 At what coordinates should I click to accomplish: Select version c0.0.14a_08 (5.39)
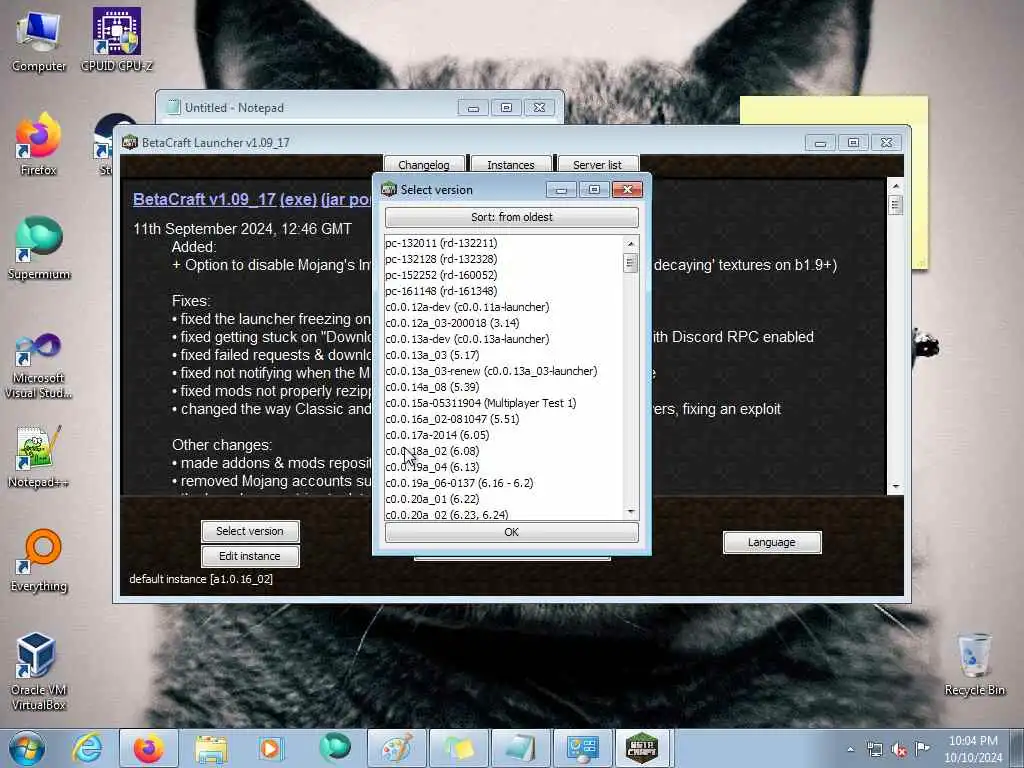click(x=504, y=387)
